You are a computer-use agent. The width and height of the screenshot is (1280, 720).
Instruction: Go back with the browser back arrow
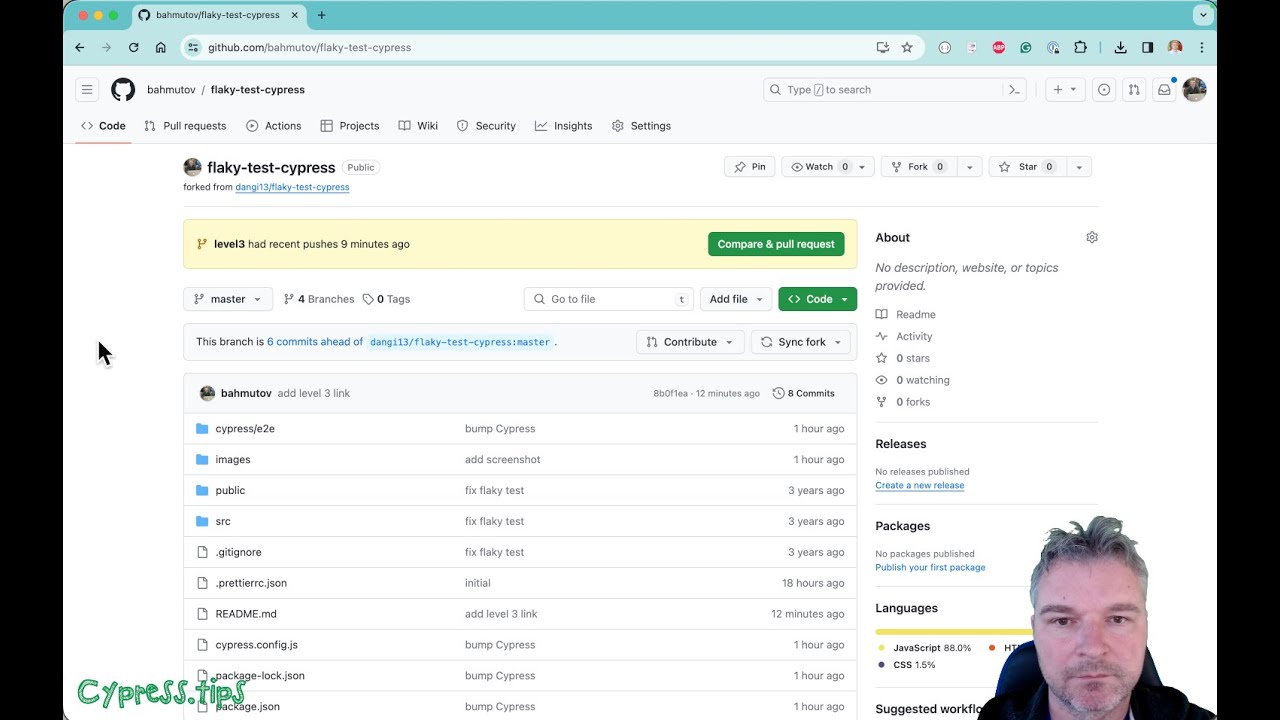(80, 47)
